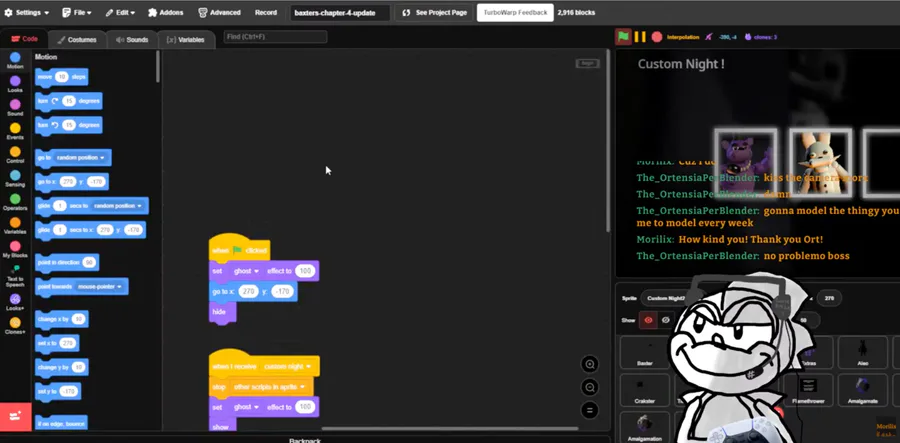Edit the project title field
The image size is (900, 443).
point(340,13)
